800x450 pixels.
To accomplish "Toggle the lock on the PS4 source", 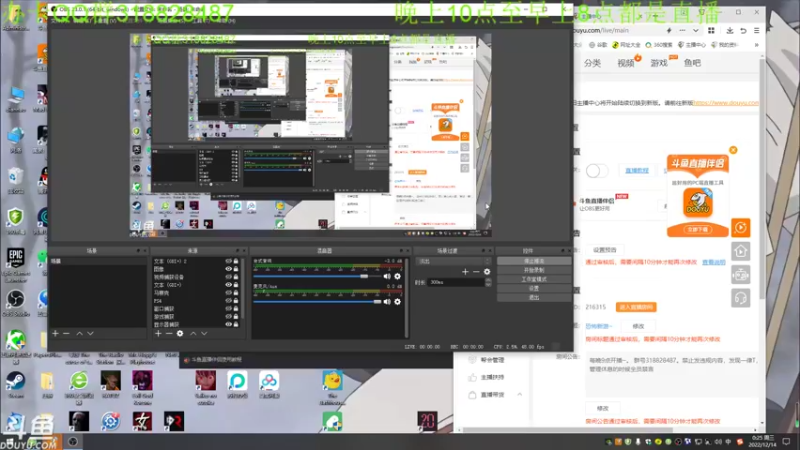I will (236, 301).
